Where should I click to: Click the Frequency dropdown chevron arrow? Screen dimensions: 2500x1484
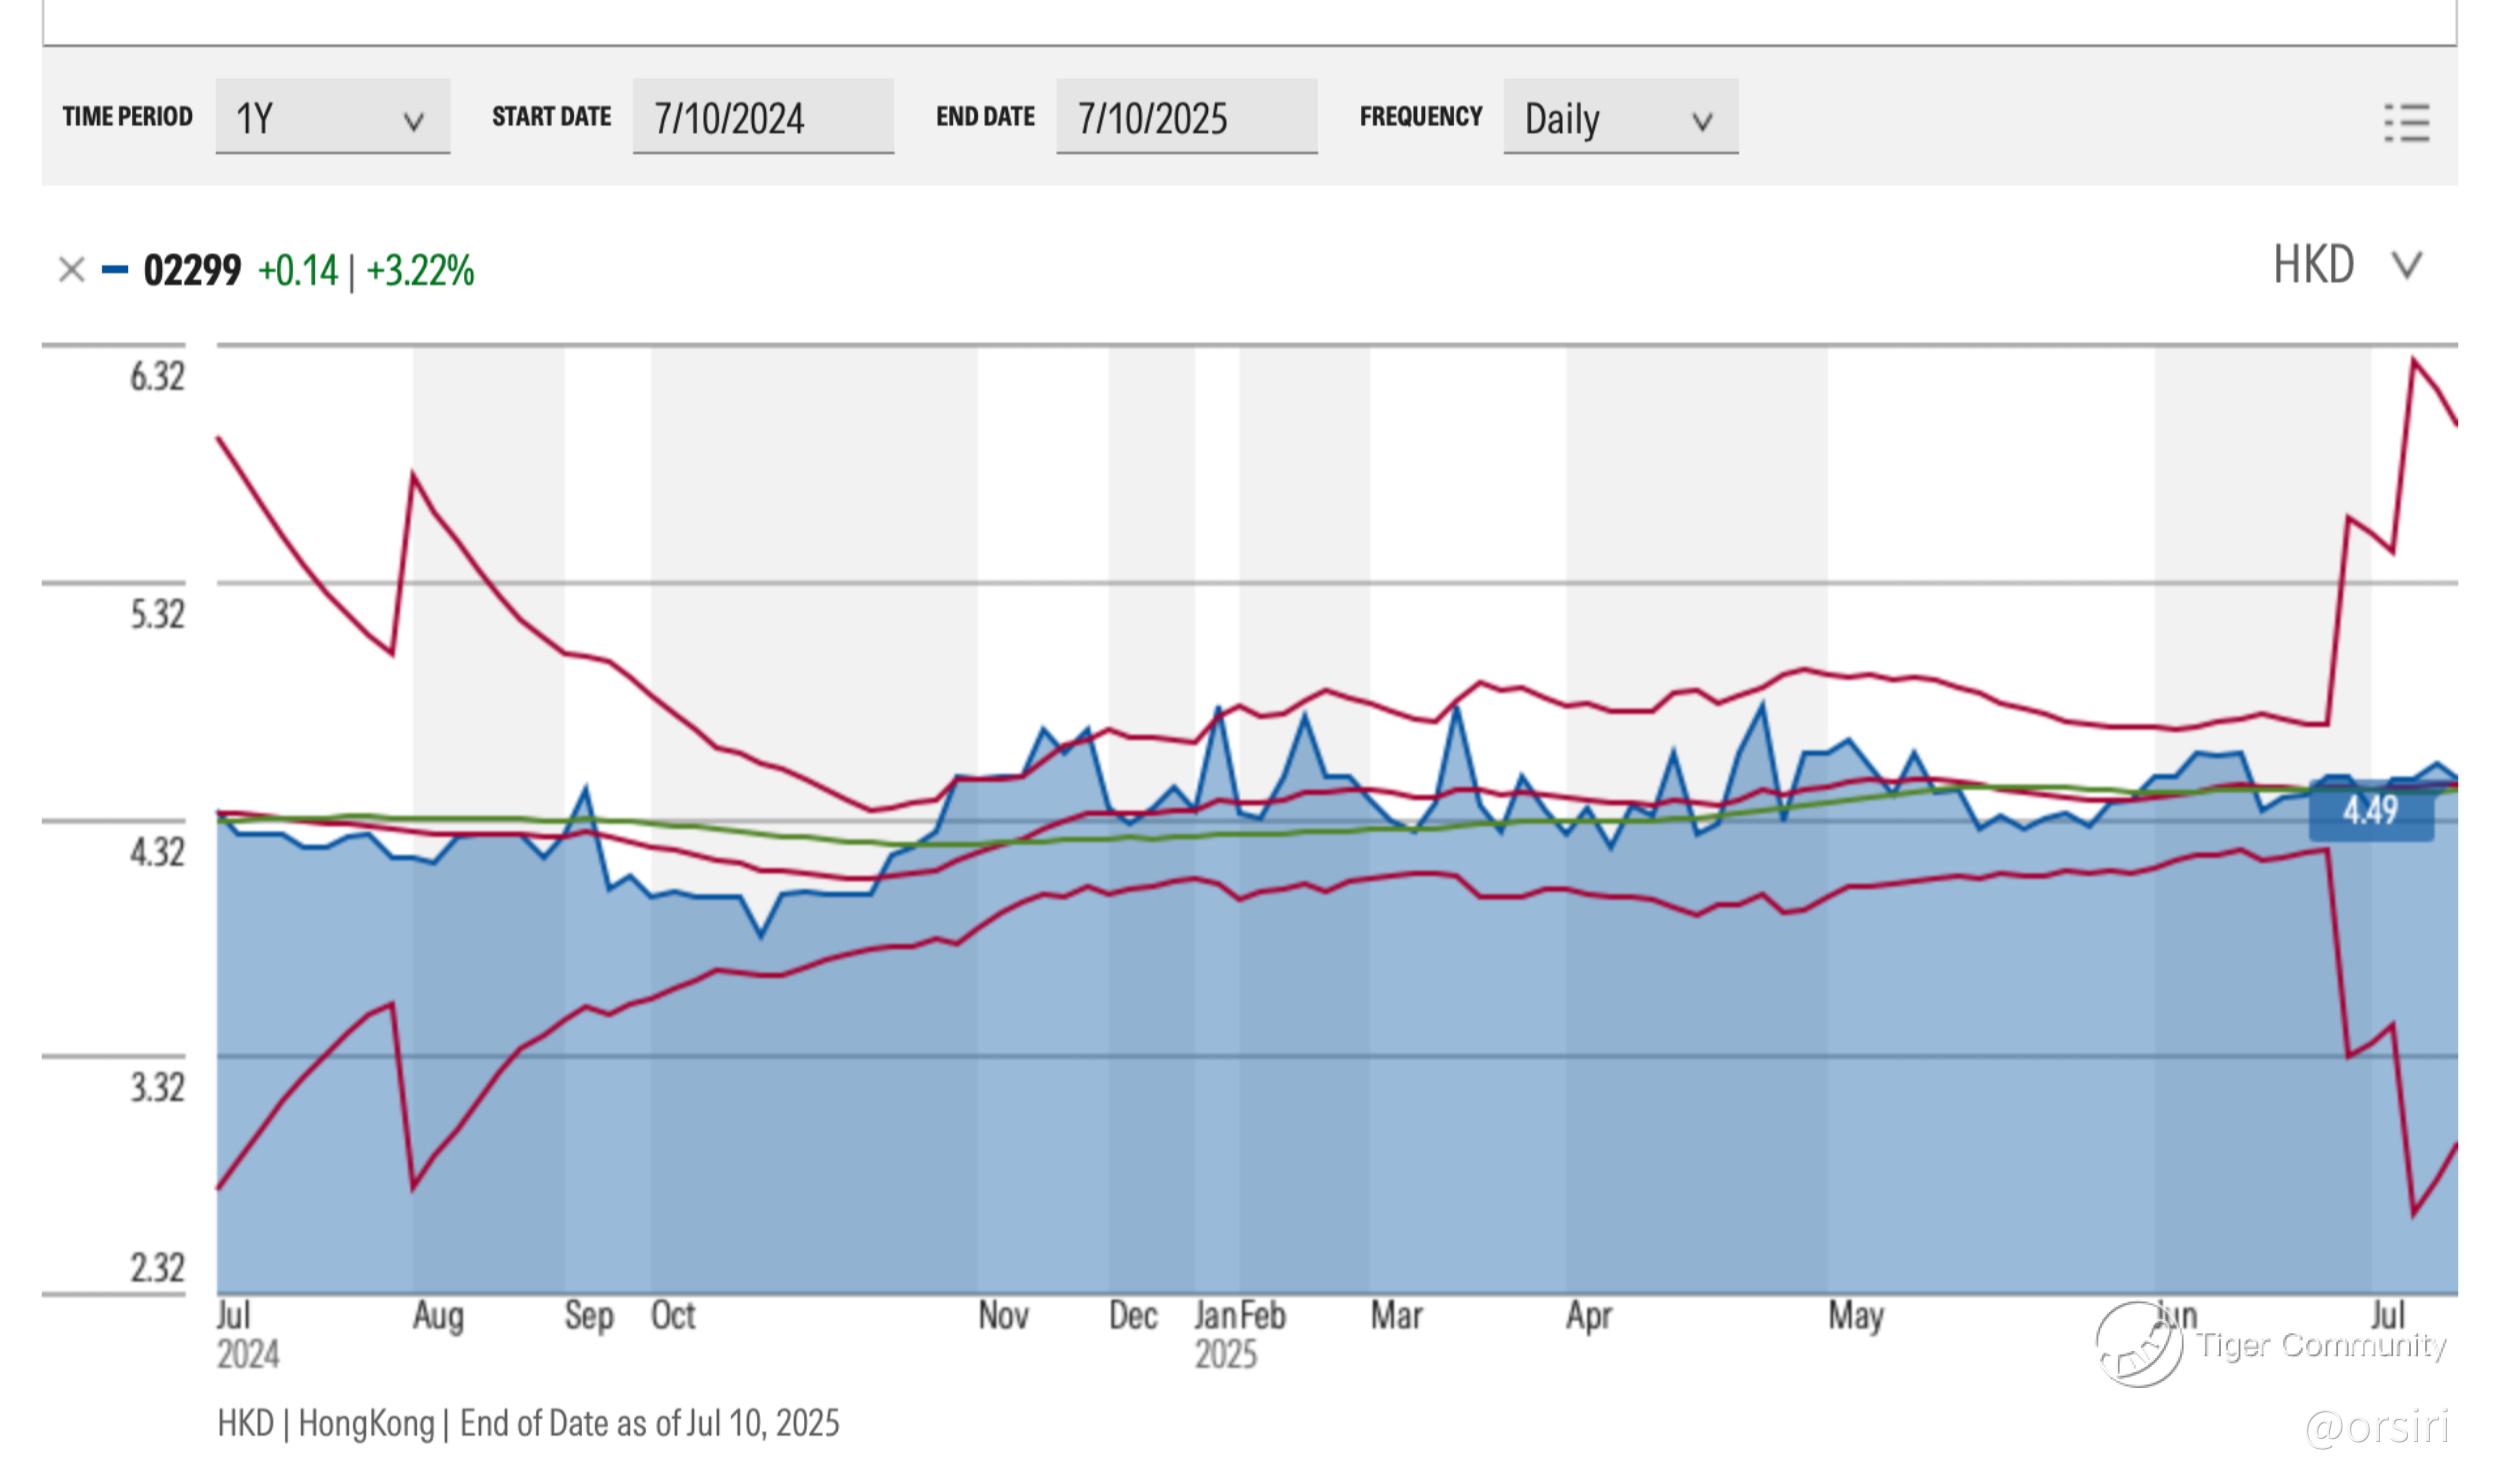[x=1701, y=122]
